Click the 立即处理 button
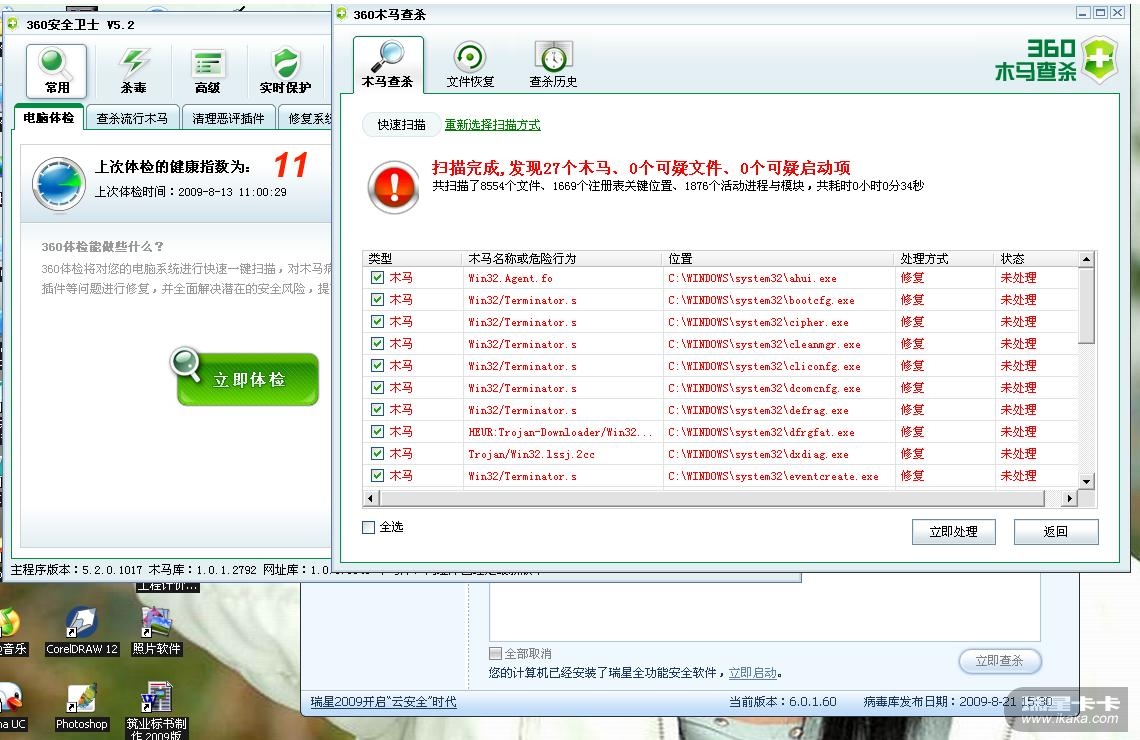This screenshot has width=1140, height=740. pos(953,531)
